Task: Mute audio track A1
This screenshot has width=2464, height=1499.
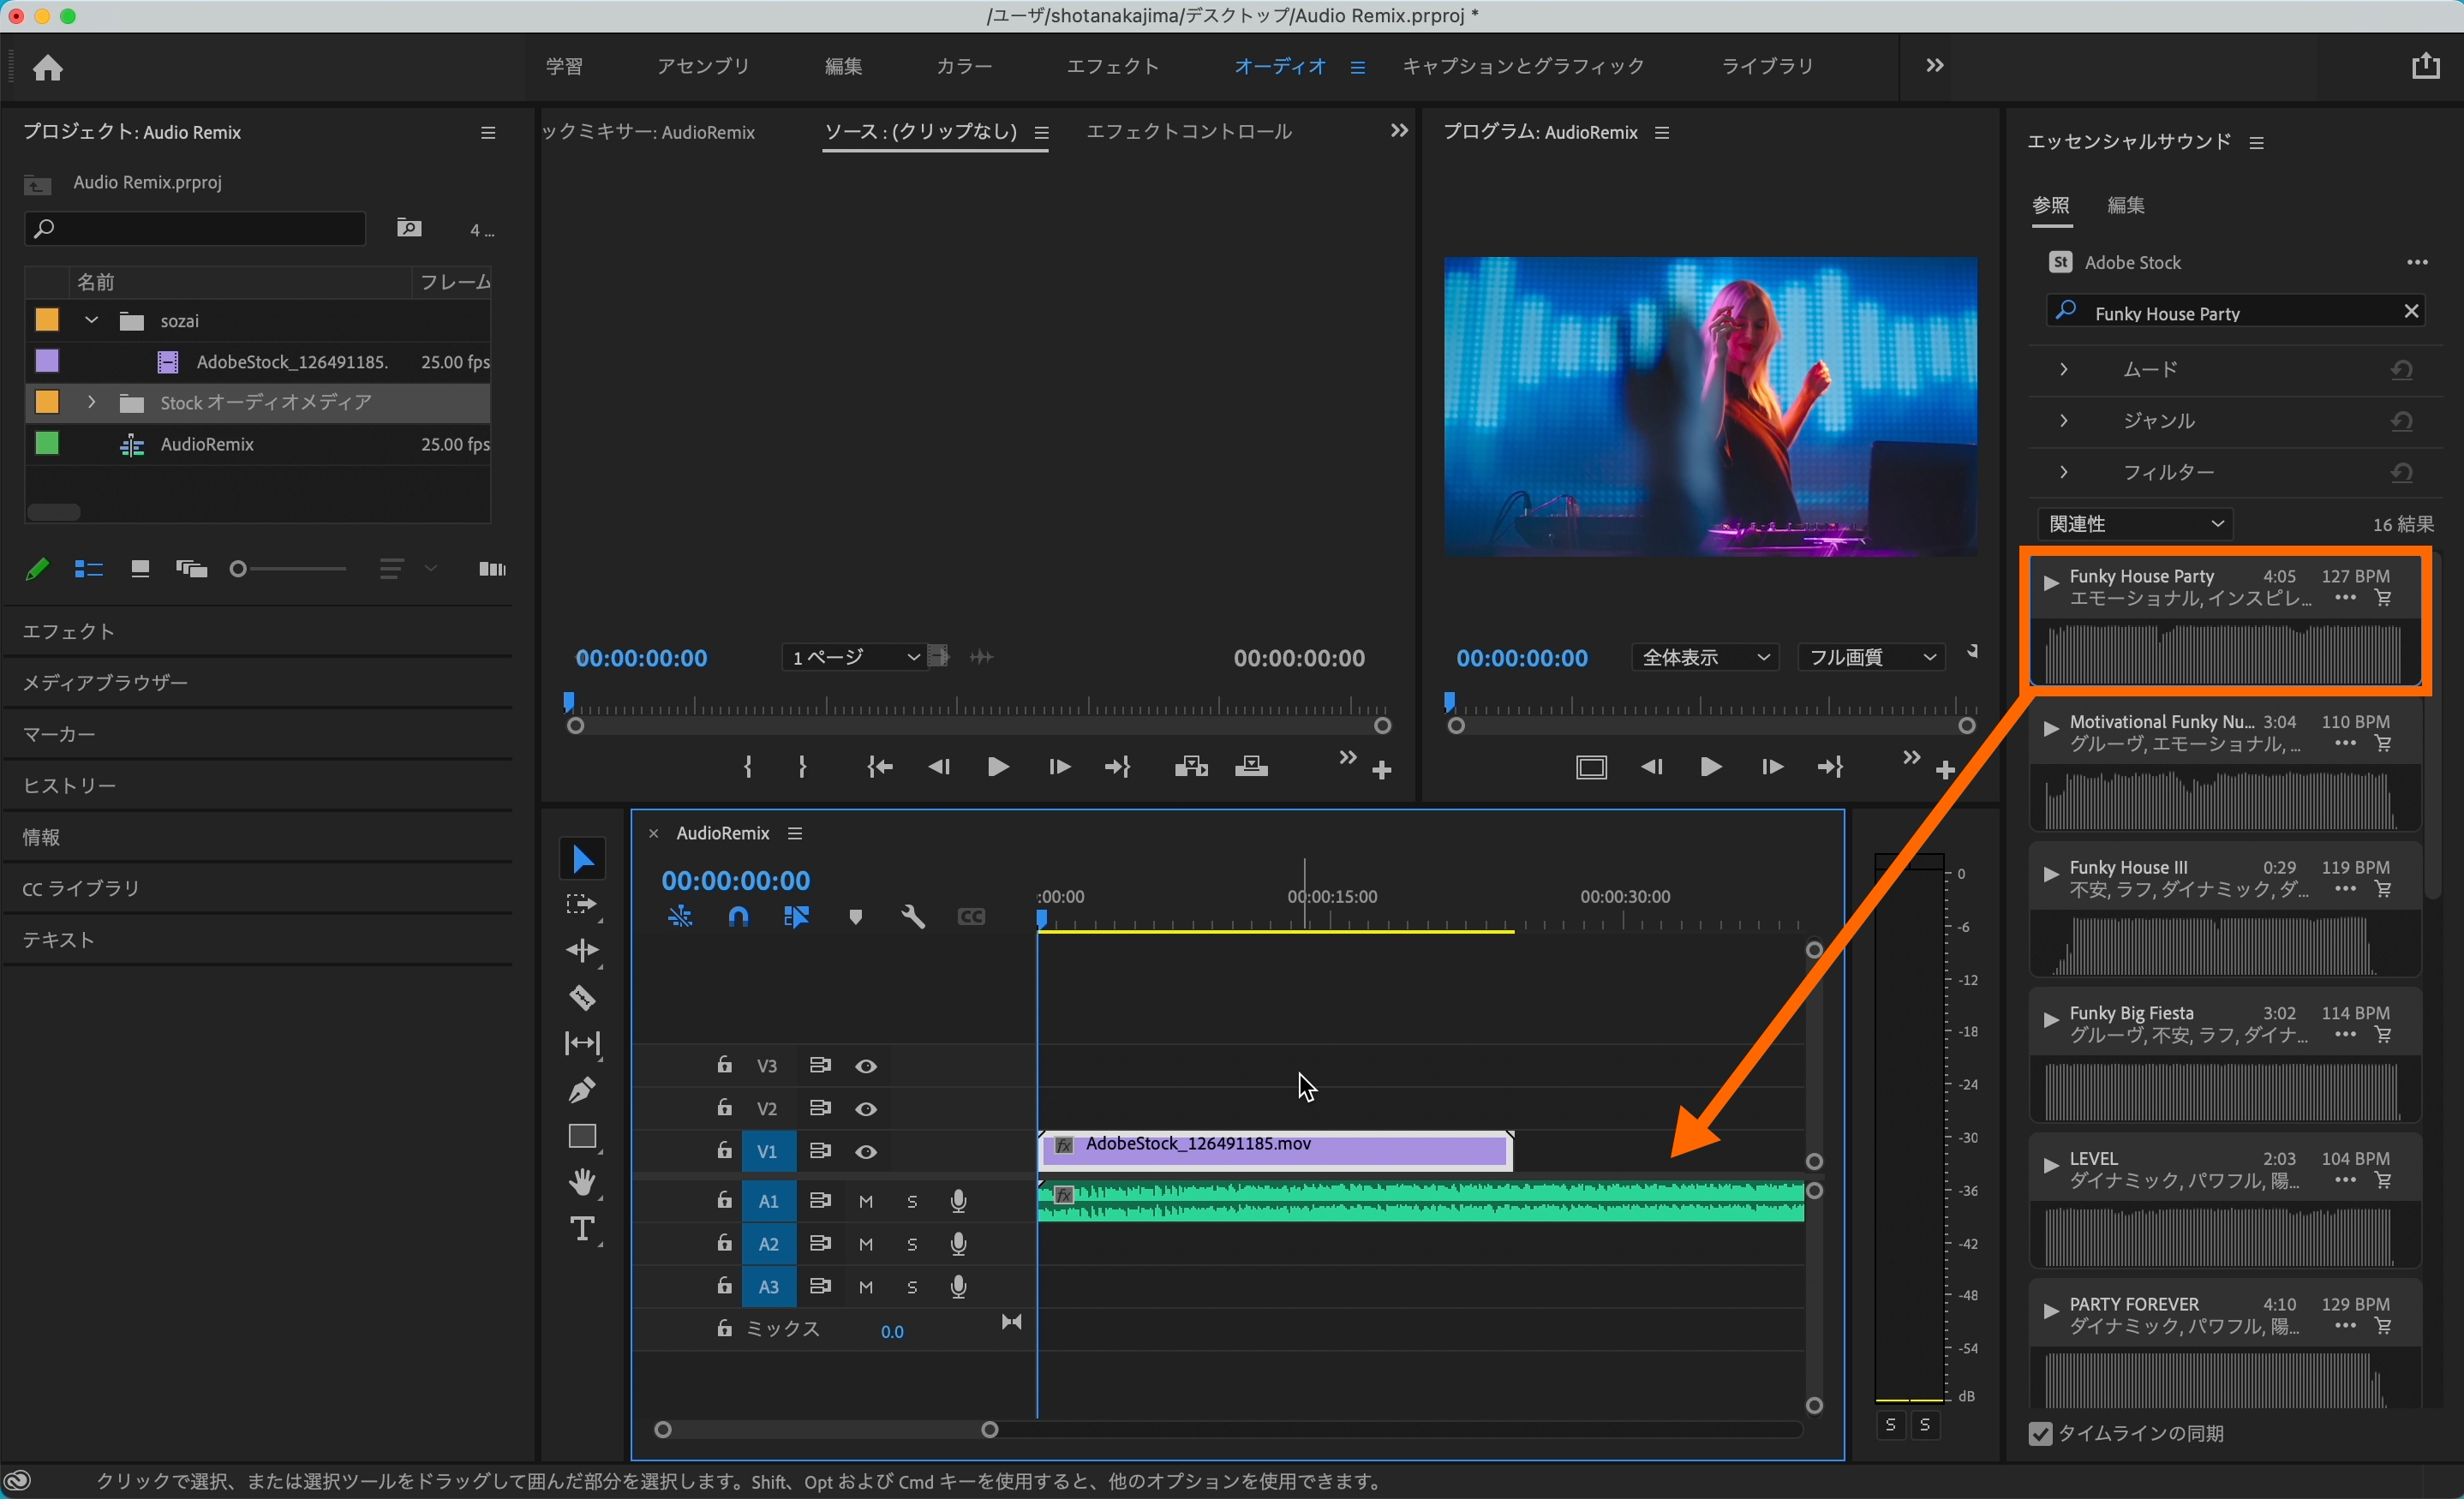Action: tap(866, 1201)
